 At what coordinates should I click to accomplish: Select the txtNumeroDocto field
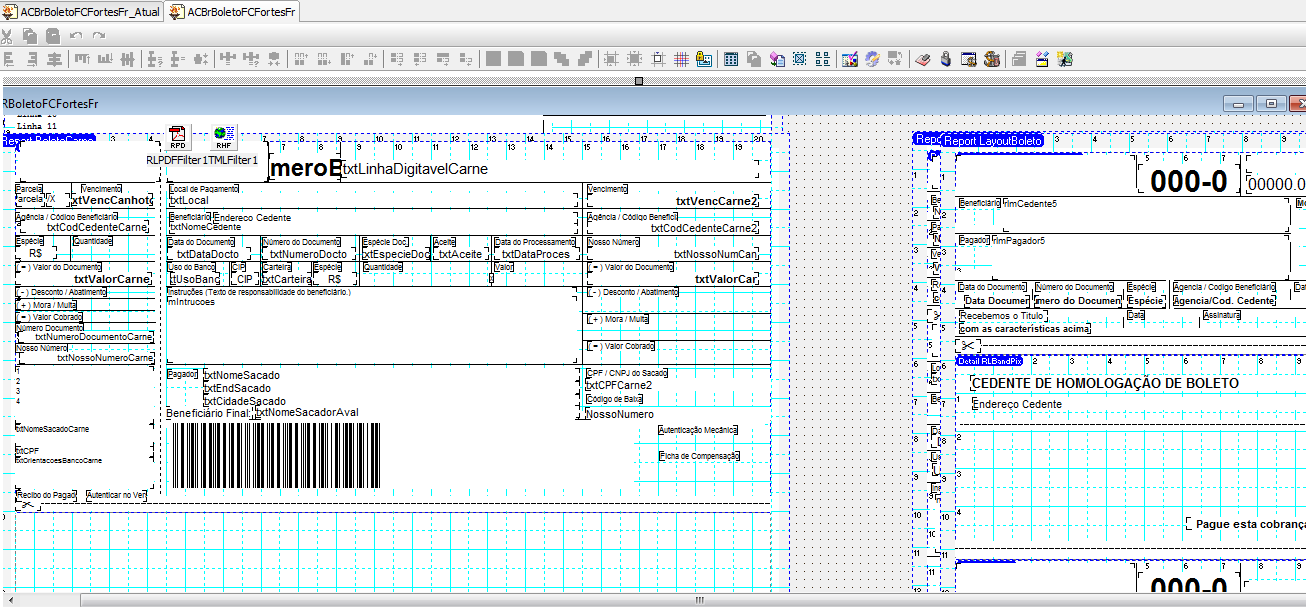(308, 254)
